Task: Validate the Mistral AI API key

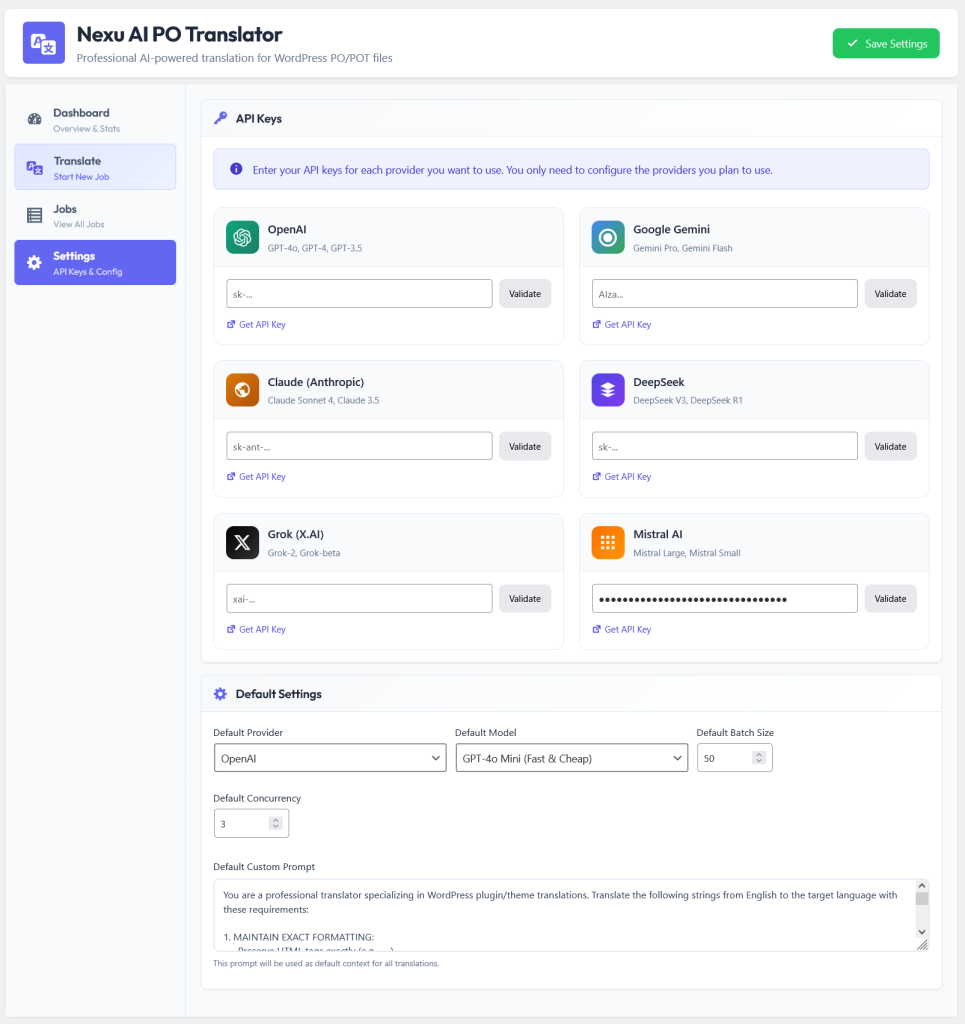Action: (x=891, y=598)
